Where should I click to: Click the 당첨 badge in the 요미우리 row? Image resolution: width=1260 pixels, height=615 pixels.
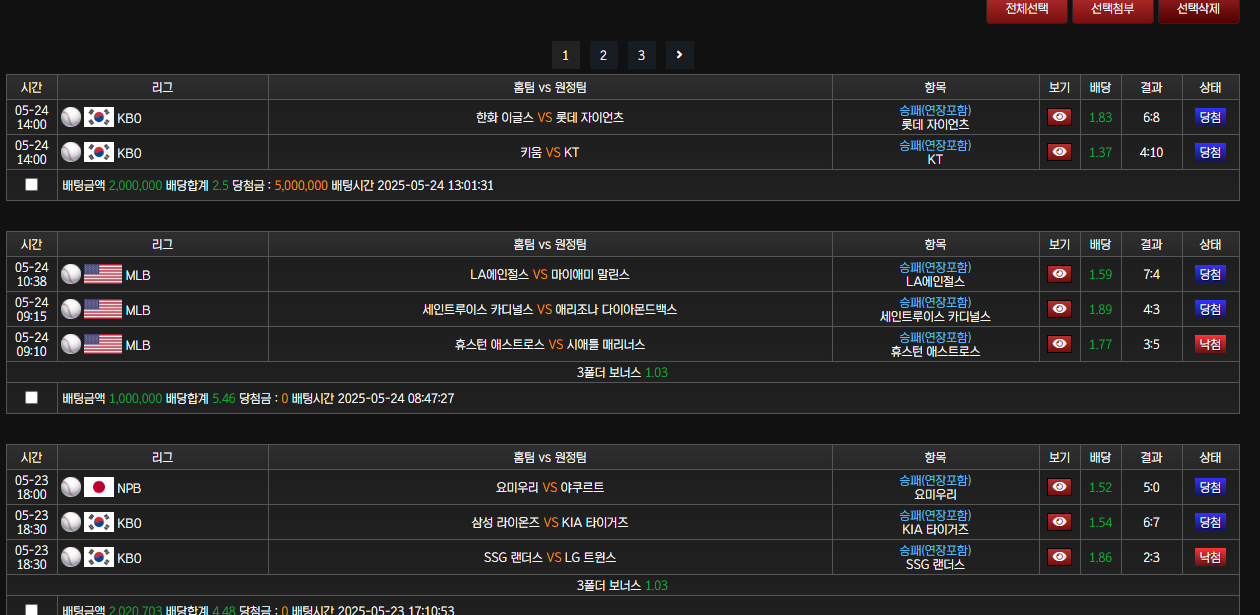[1210, 487]
